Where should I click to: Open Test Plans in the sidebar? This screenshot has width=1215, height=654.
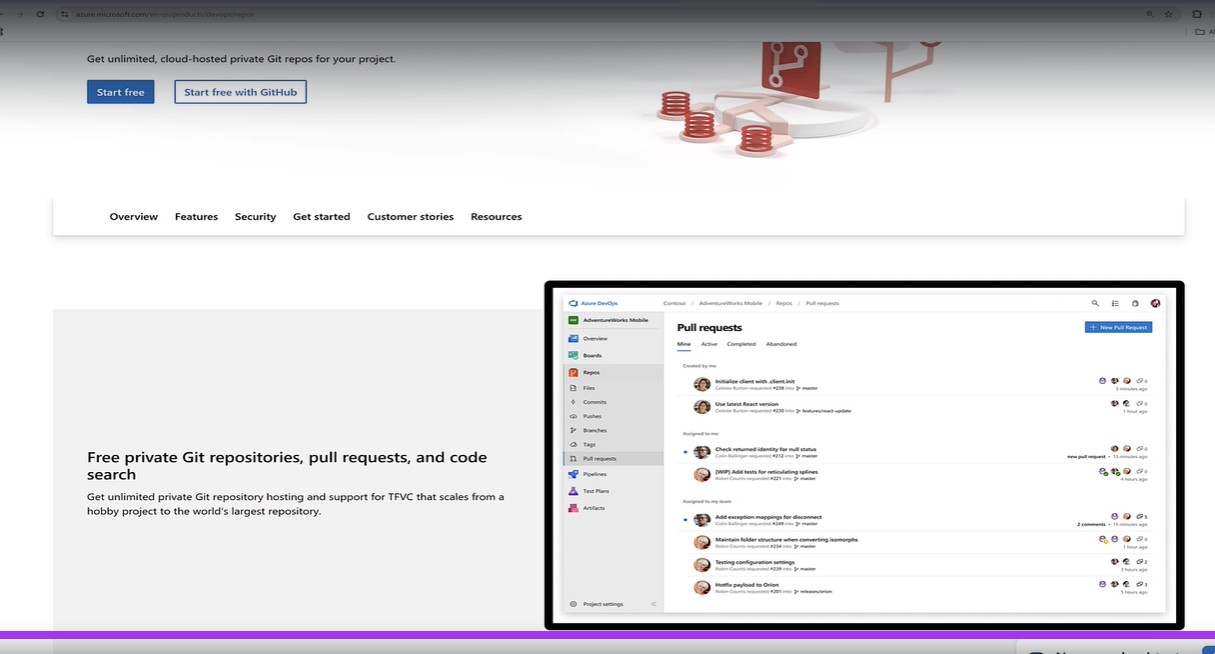[x=596, y=491]
